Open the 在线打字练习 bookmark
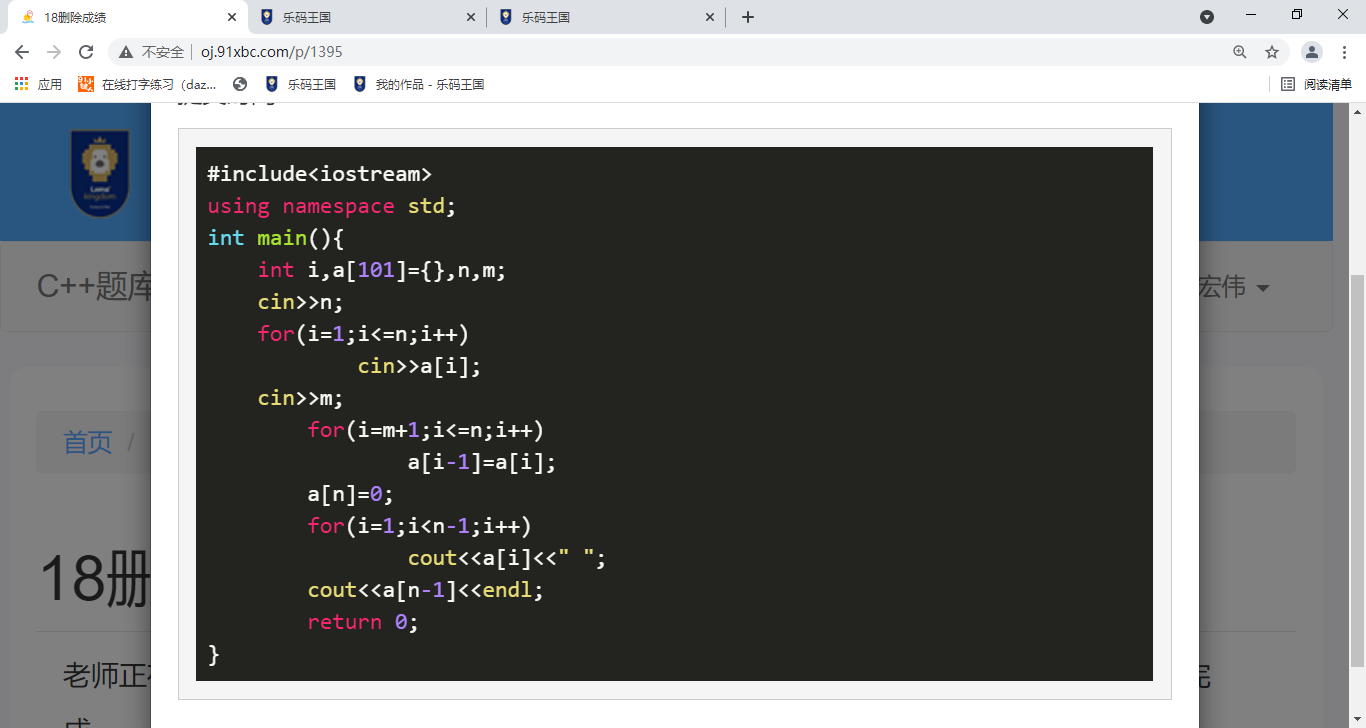The height and width of the screenshot is (728, 1366). pos(148,85)
